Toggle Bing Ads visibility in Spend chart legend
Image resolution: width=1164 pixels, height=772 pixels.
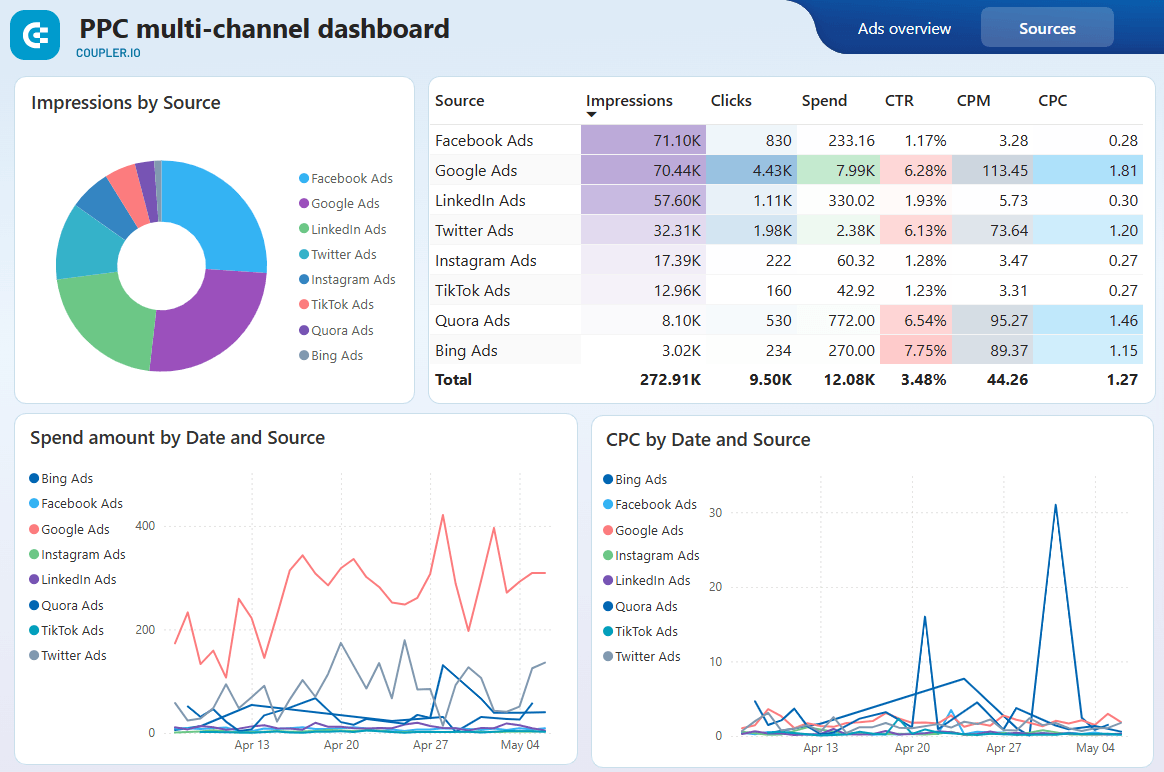click(x=36, y=478)
